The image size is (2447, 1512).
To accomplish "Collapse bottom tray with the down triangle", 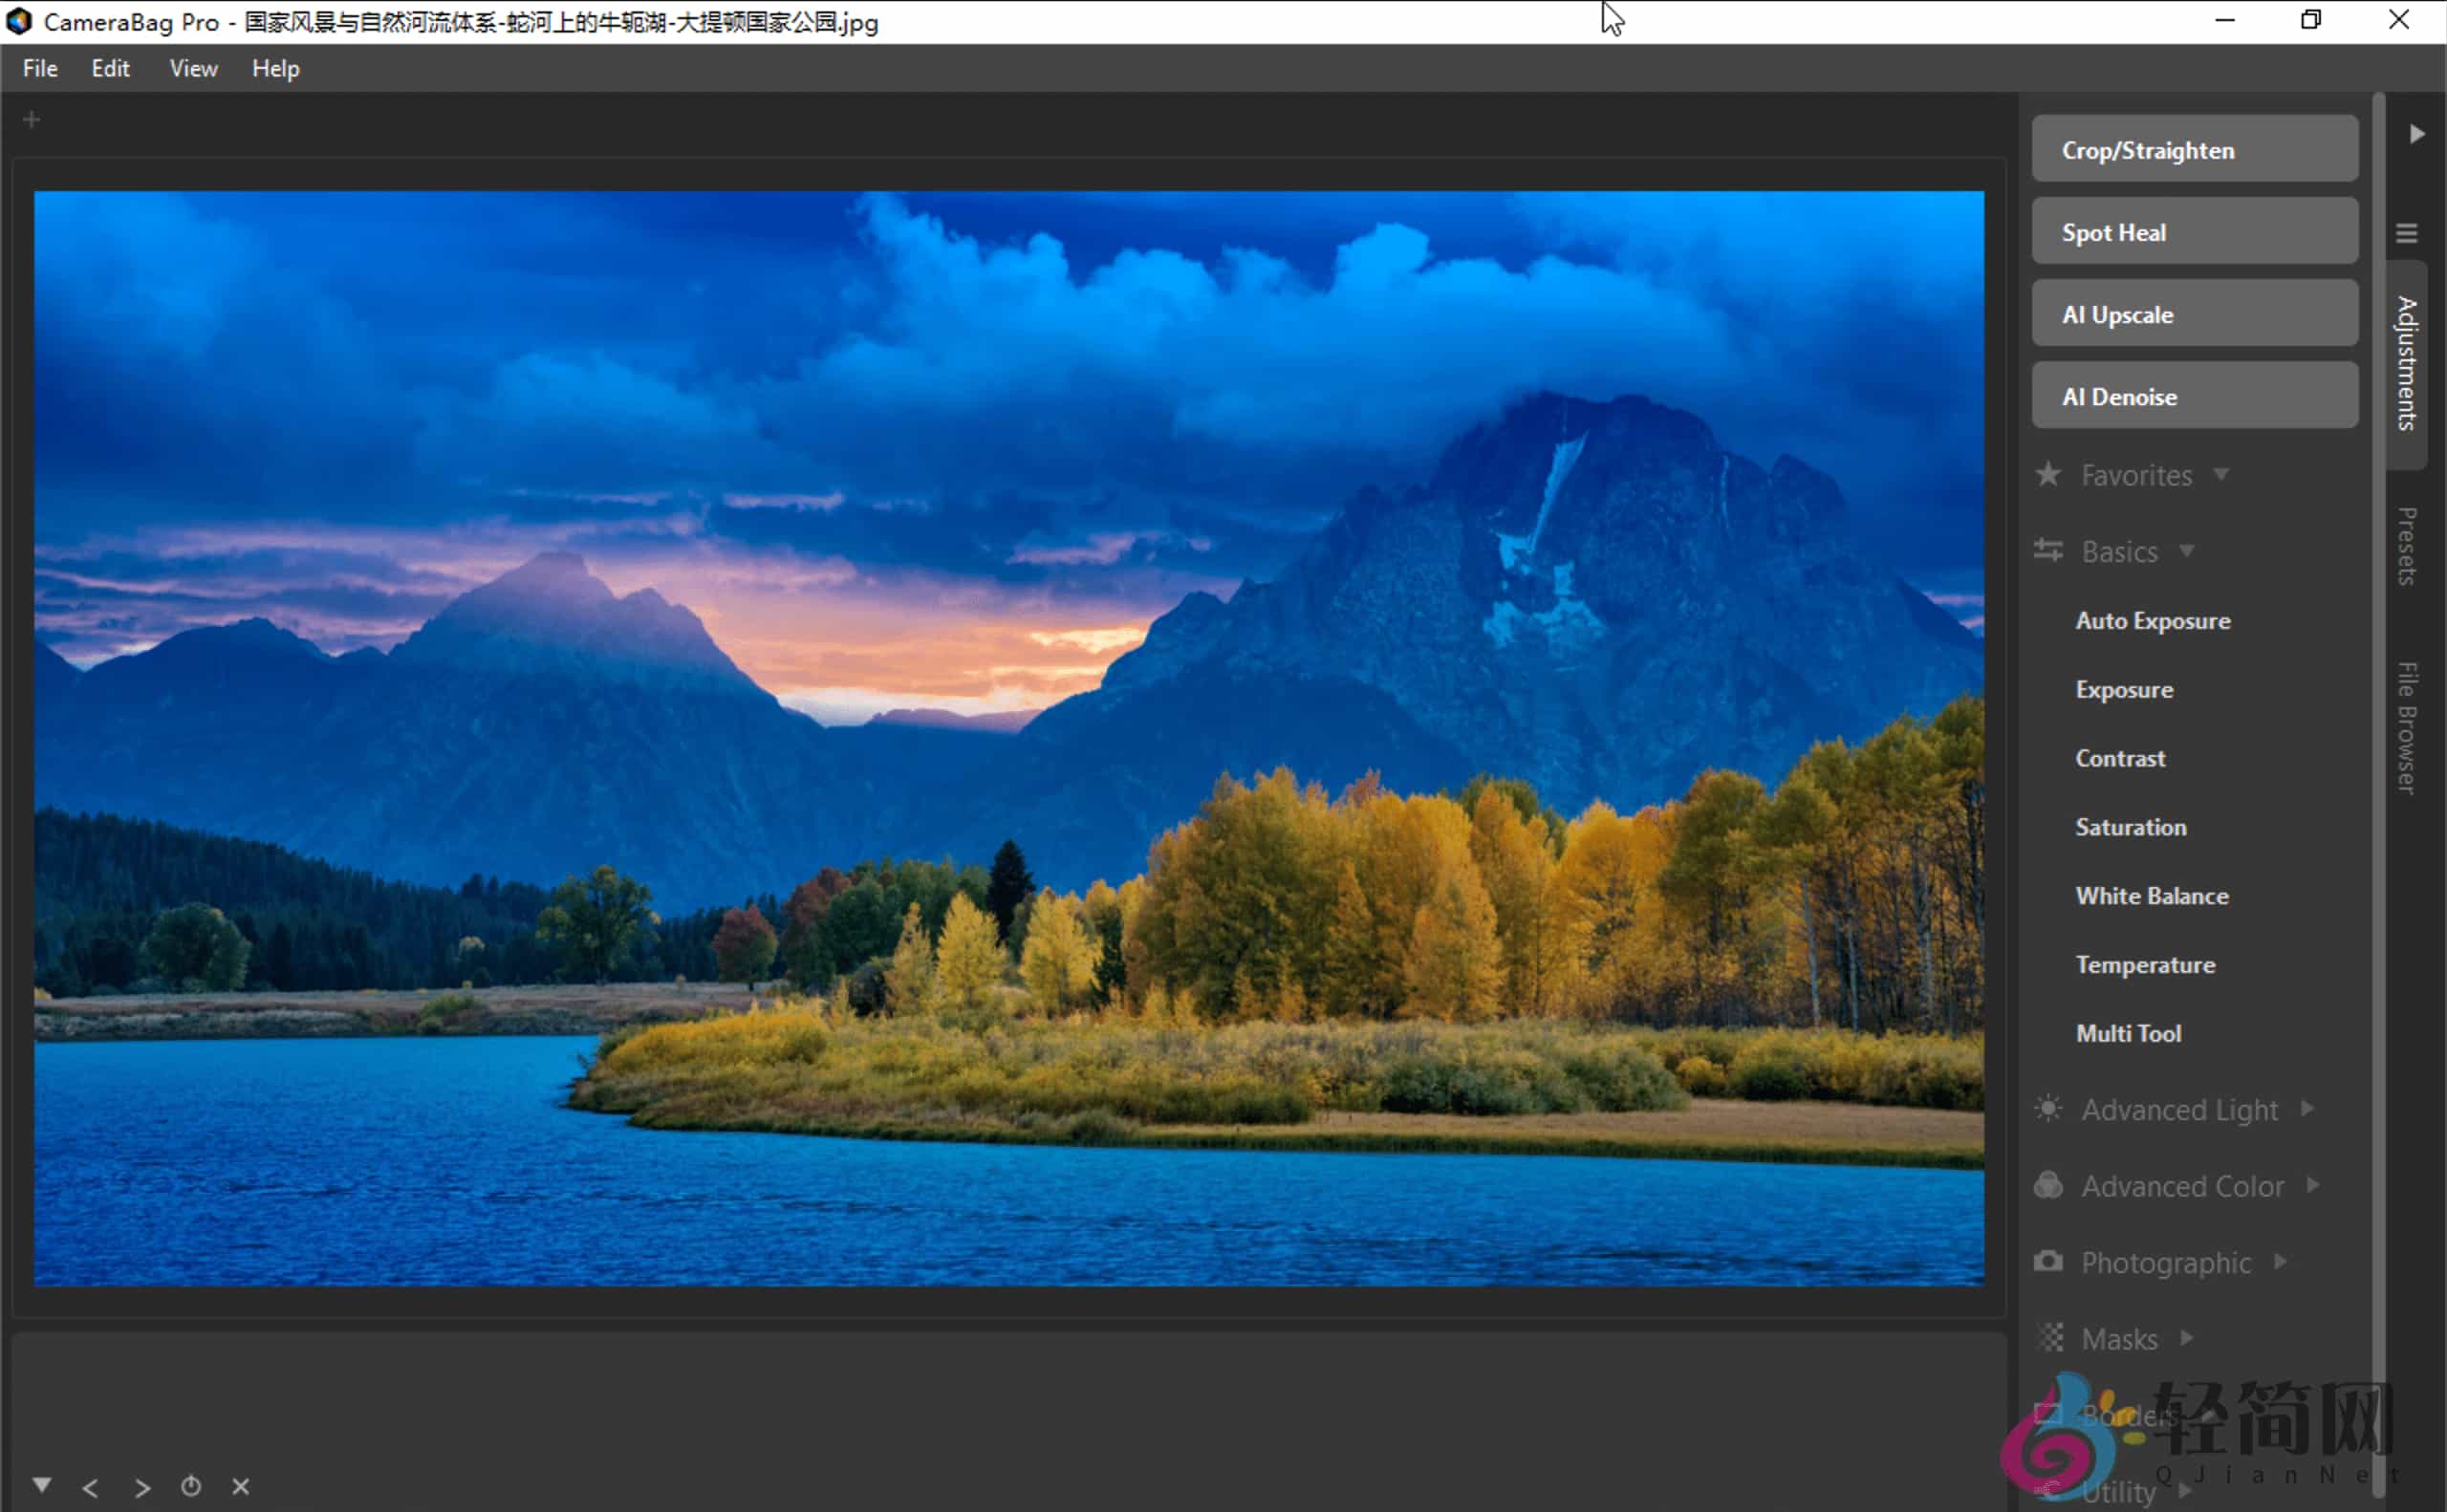I will 42,1485.
